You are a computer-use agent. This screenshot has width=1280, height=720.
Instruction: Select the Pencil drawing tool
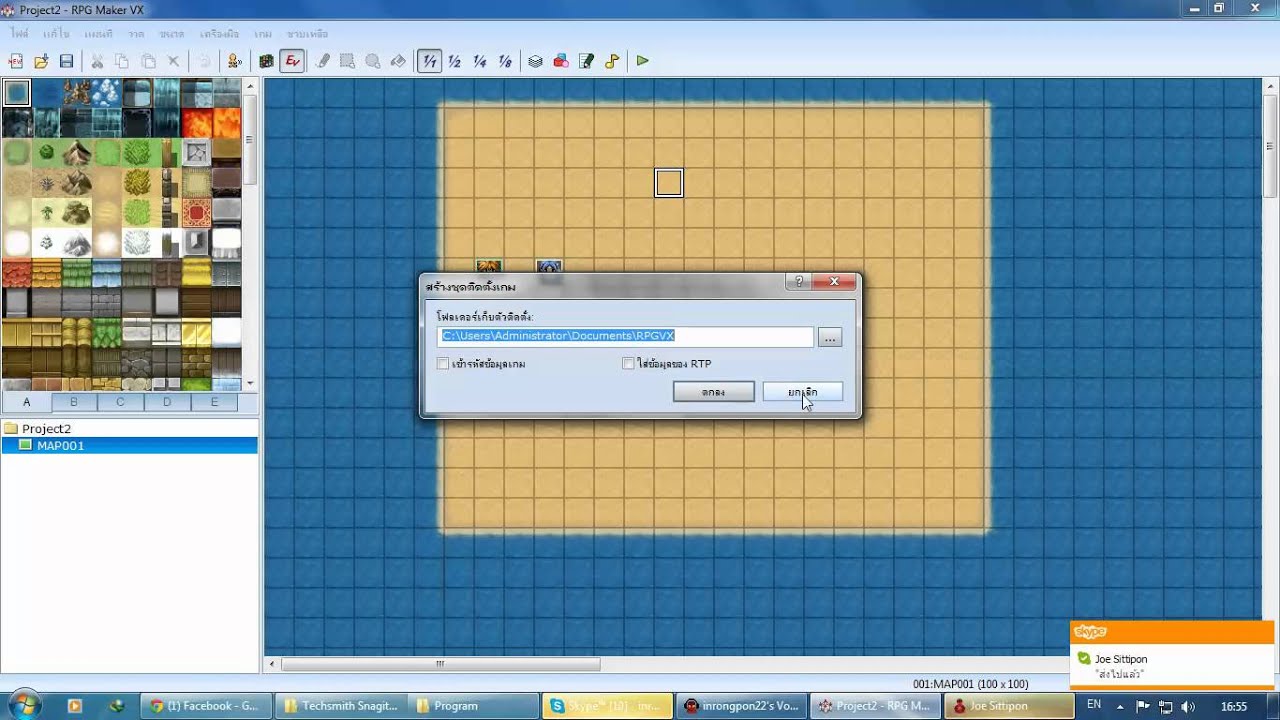322,61
